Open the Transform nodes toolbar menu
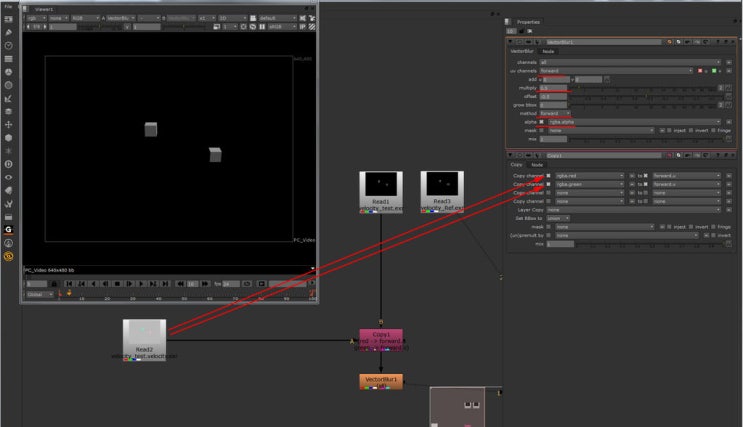 pos(8,124)
